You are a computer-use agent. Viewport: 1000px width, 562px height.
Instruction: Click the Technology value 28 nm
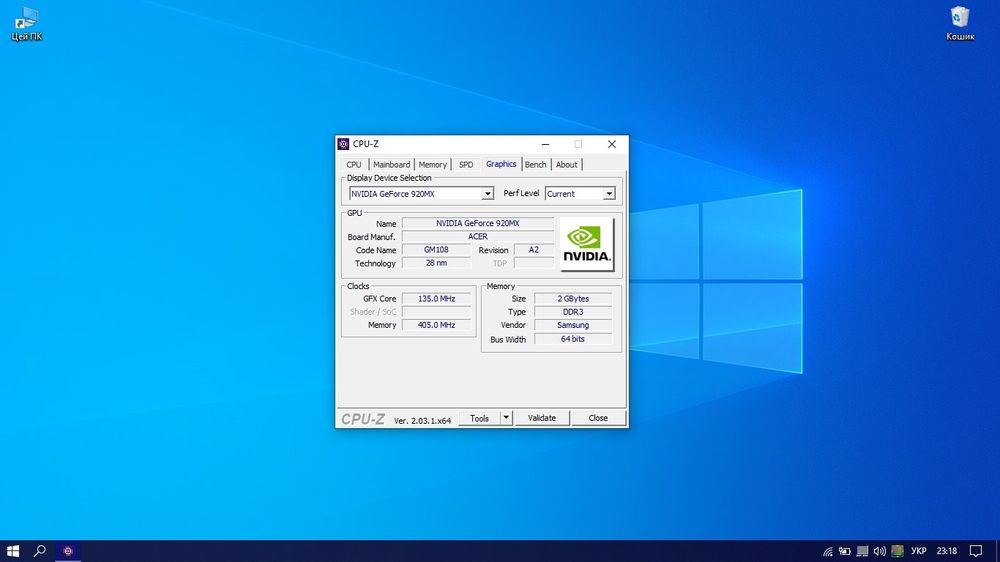click(436, 263)
